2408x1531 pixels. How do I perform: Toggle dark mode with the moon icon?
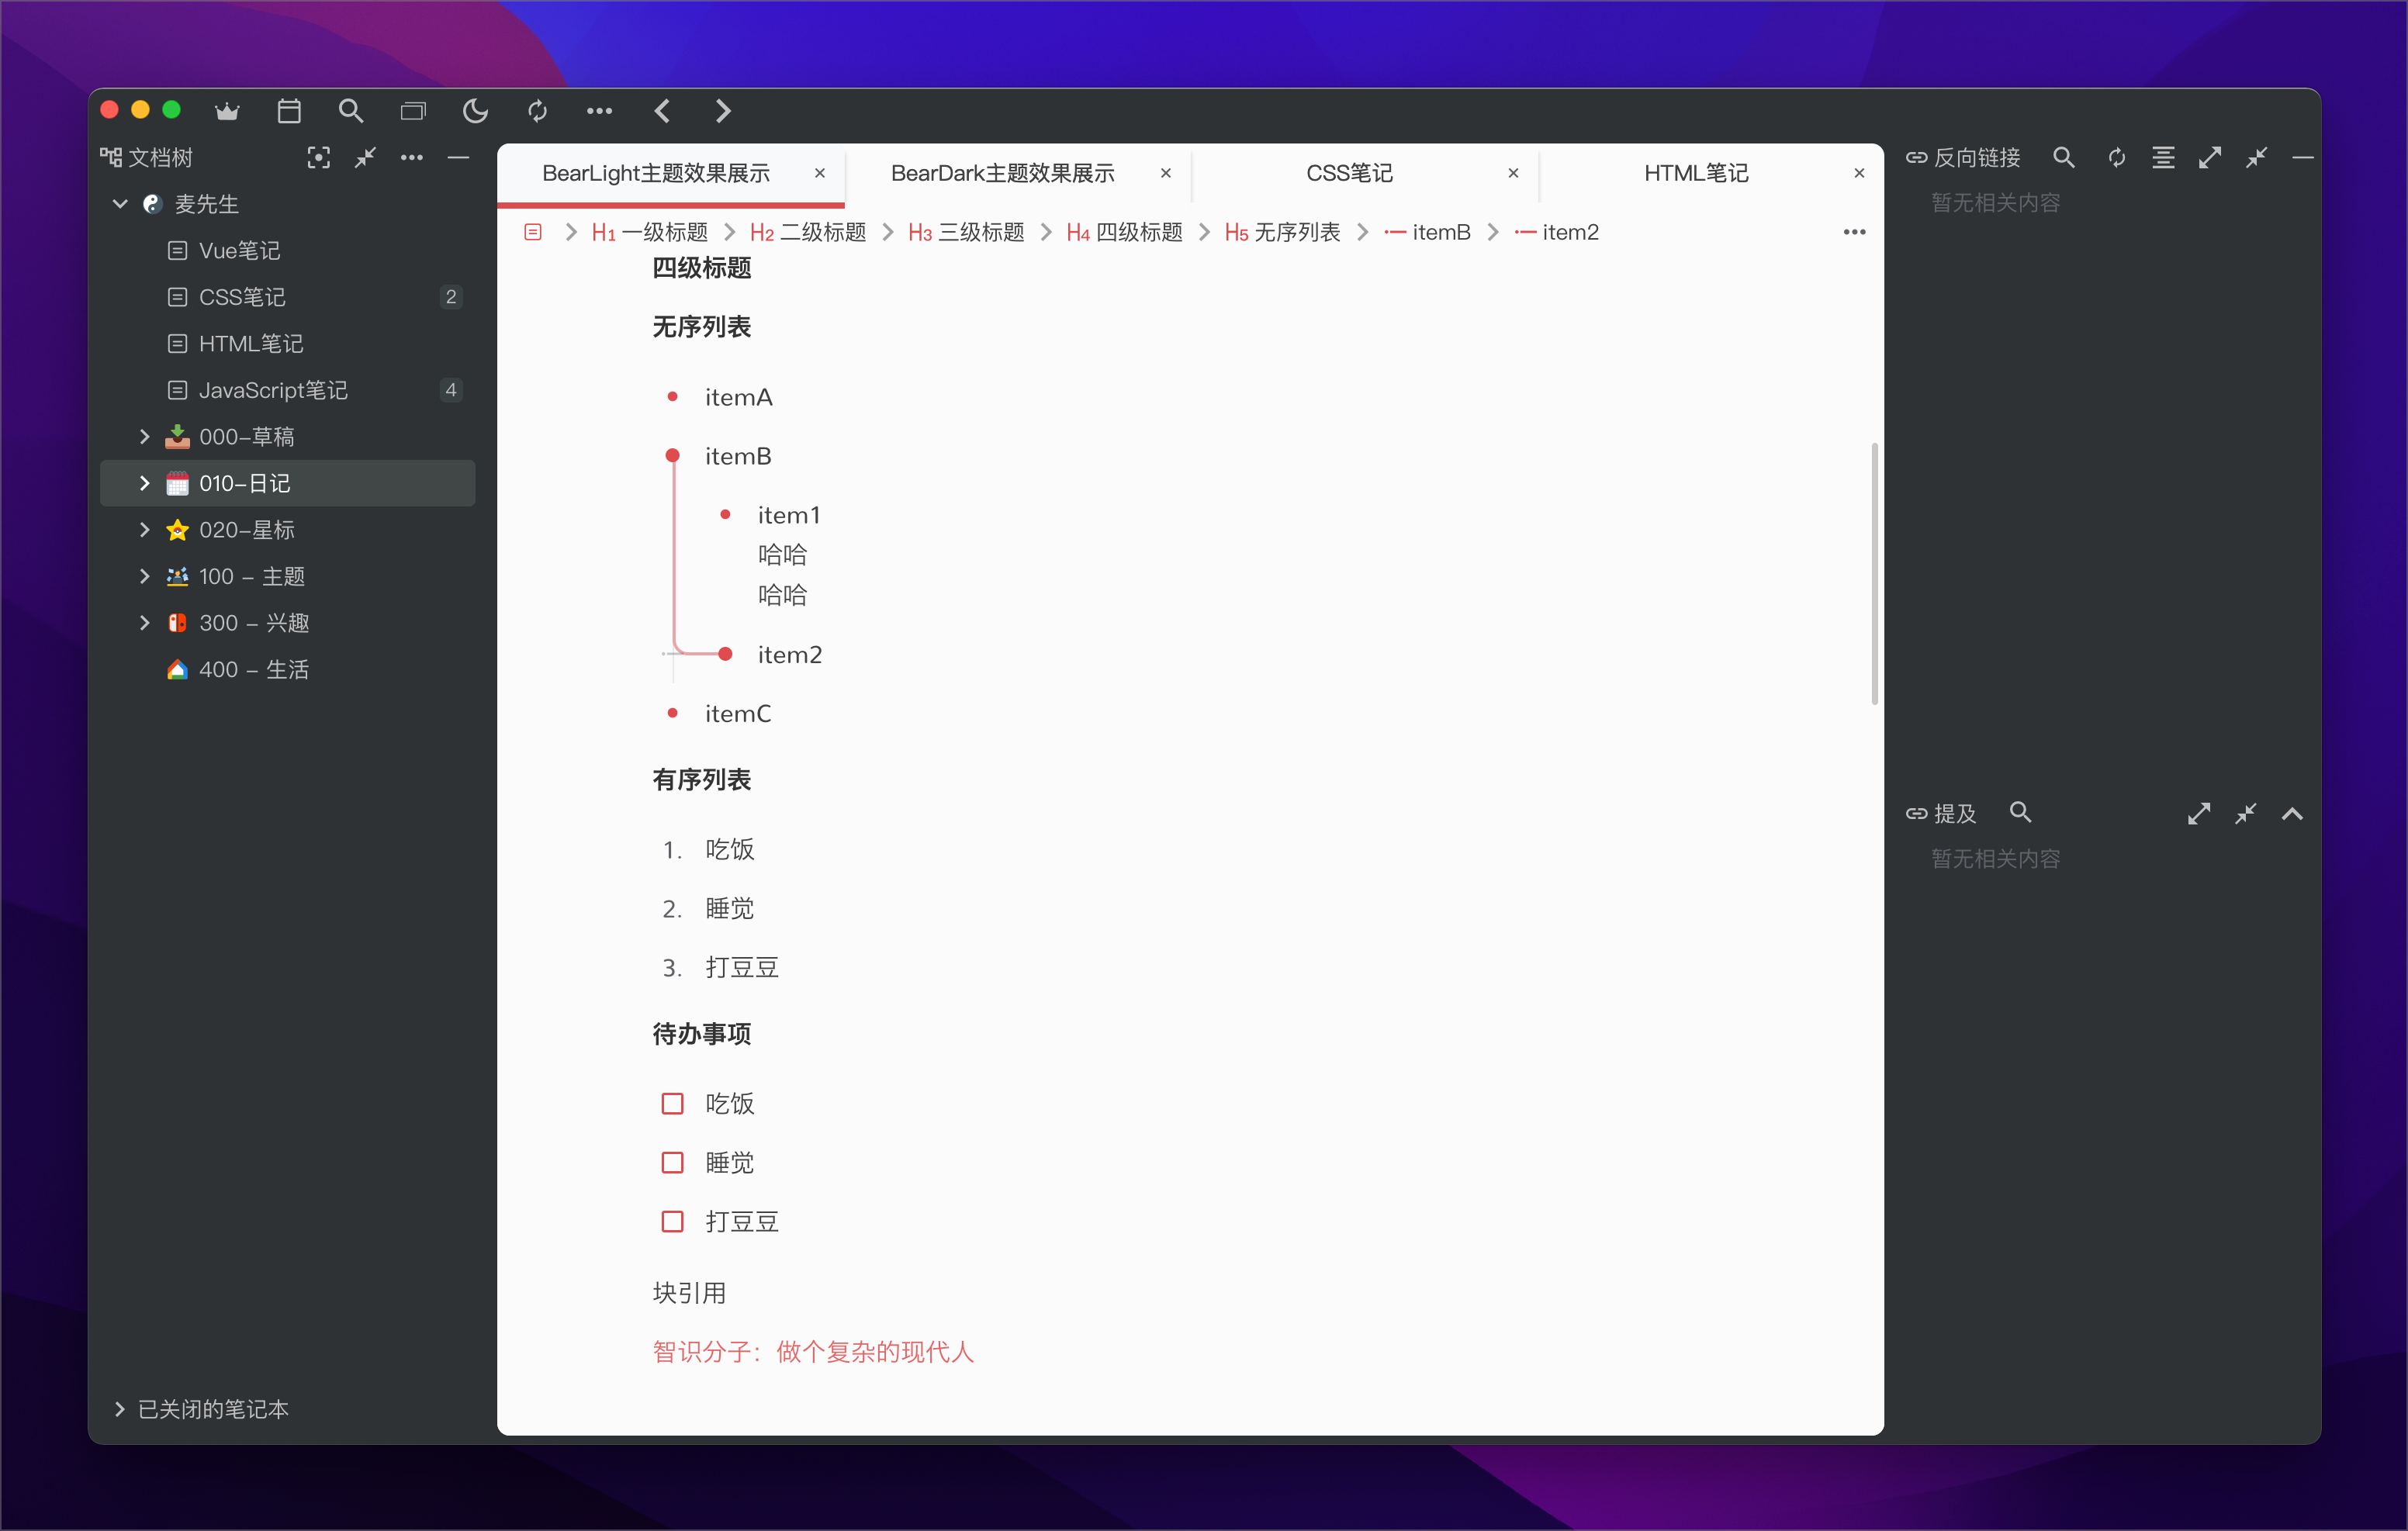click(475, 111)
